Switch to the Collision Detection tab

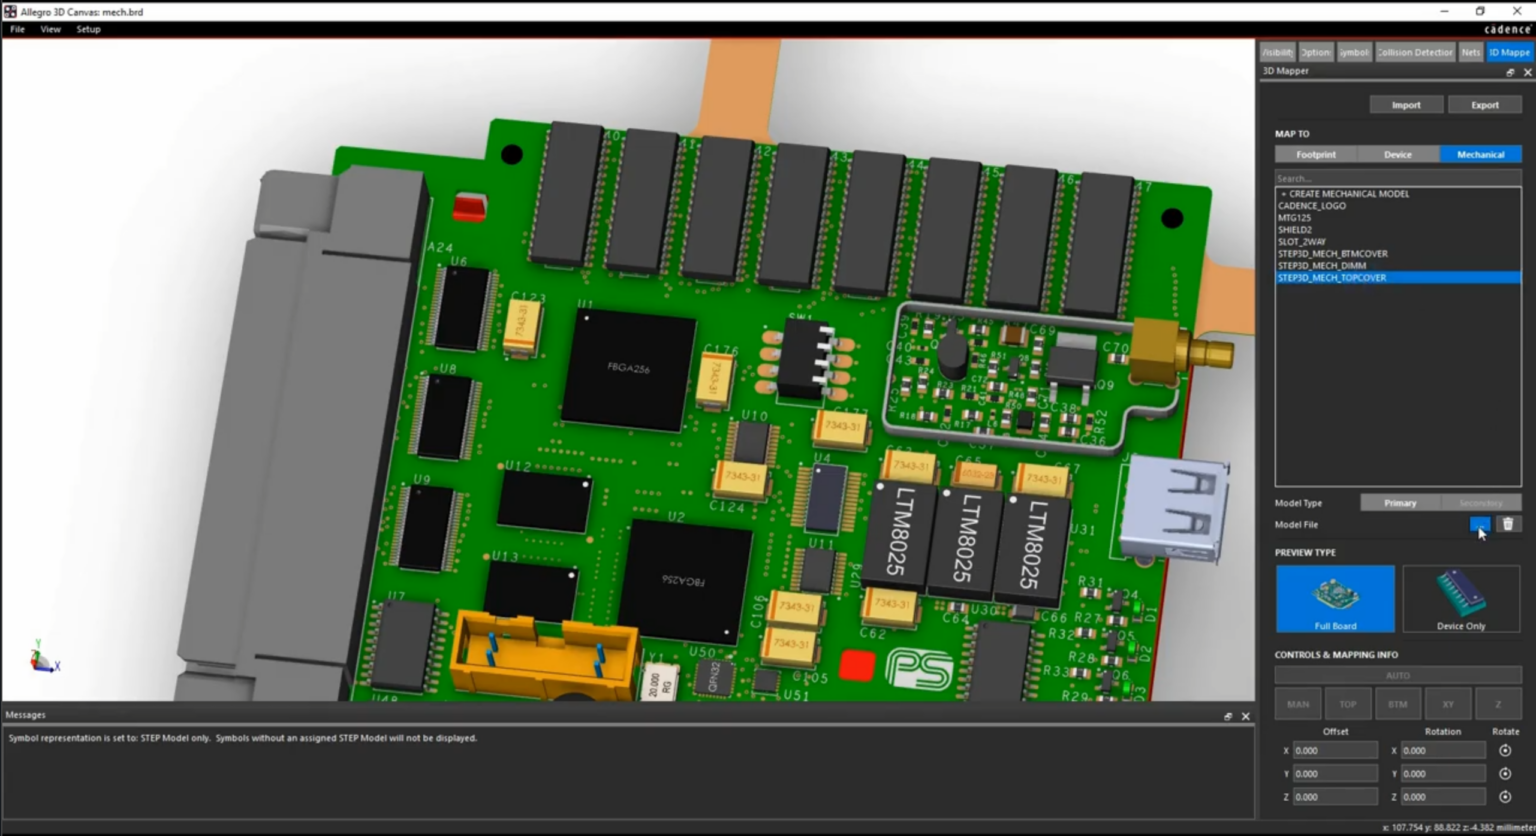[1414, 52]
